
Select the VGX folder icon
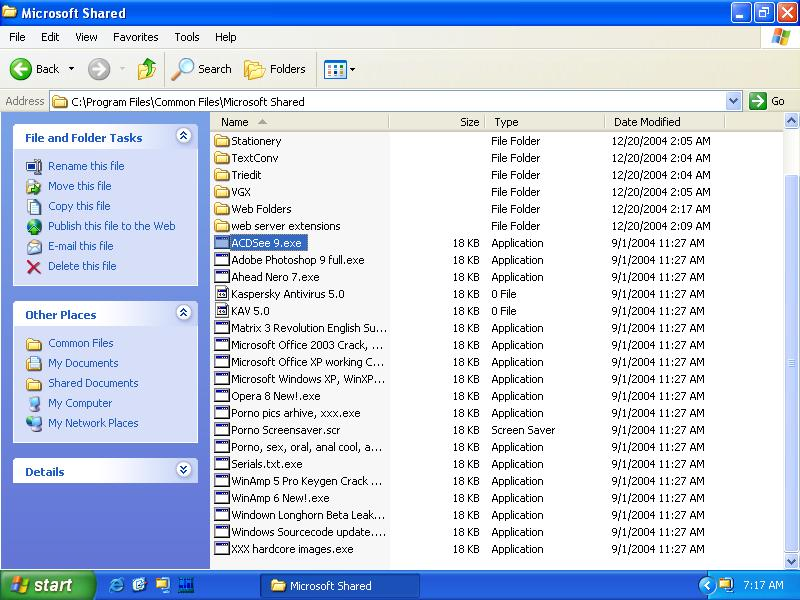(221, 192)
